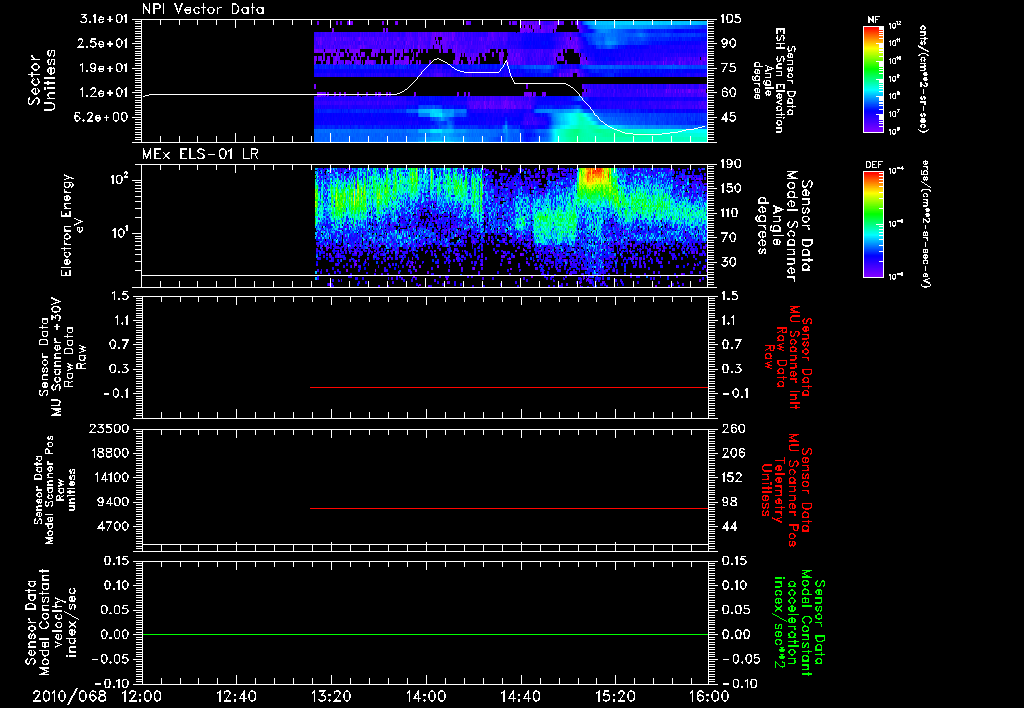The width and height of the screenshot is (1024, 708).
Task: Select the "MEx ELS-01 LR" panel title
Action: [199, 155]
